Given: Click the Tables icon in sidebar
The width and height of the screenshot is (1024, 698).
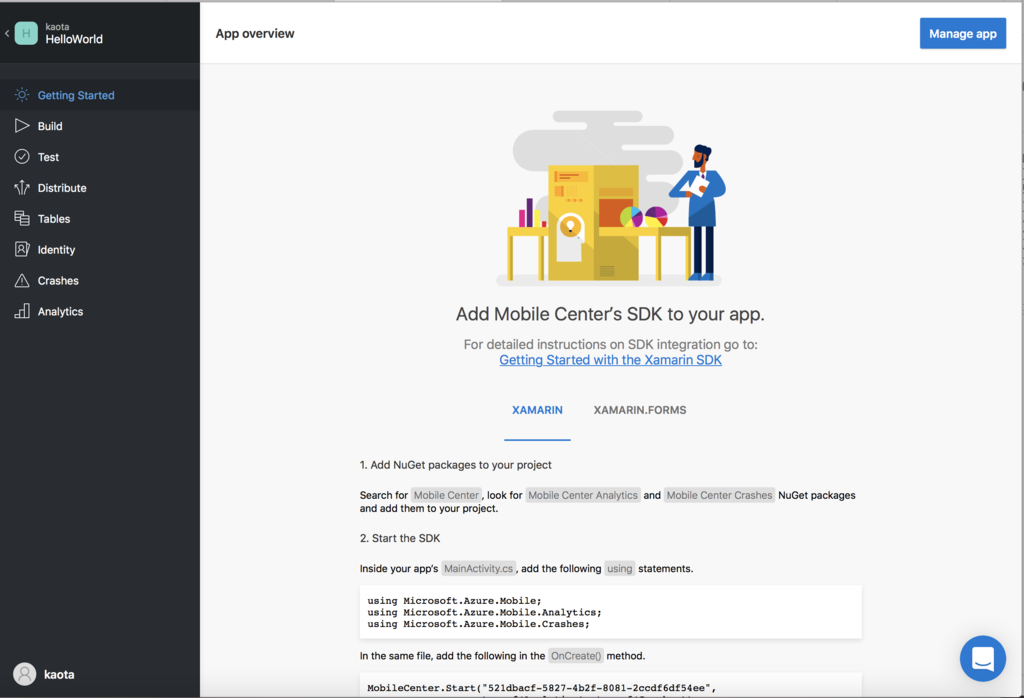Looking at the screenshot, I should point(22,218).
